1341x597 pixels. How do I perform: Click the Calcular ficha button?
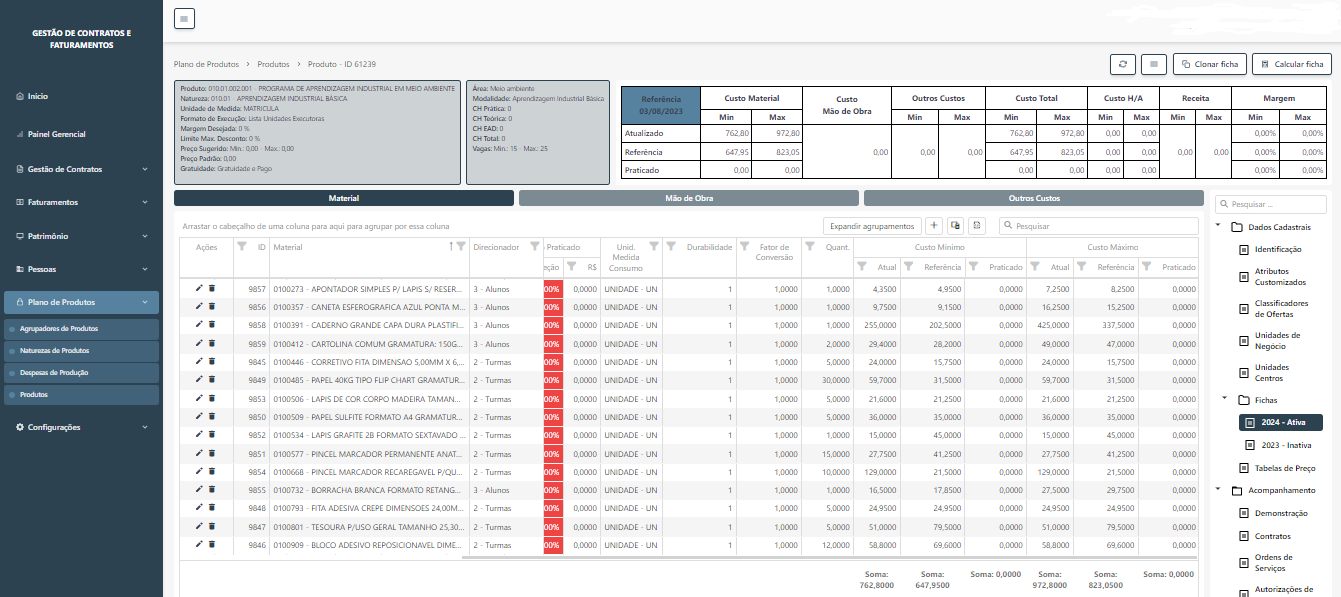[x=1291, y=64]
